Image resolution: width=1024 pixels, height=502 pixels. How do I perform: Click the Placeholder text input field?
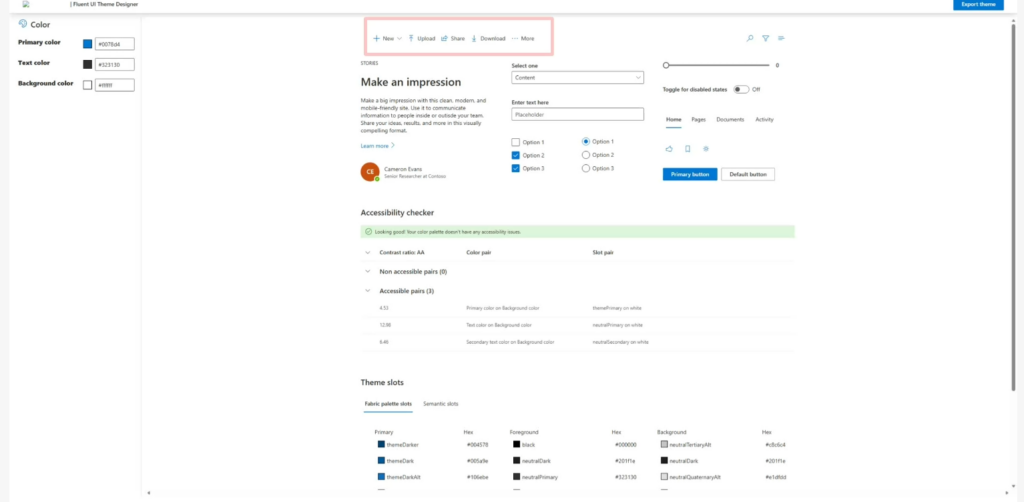pos(577,114)
